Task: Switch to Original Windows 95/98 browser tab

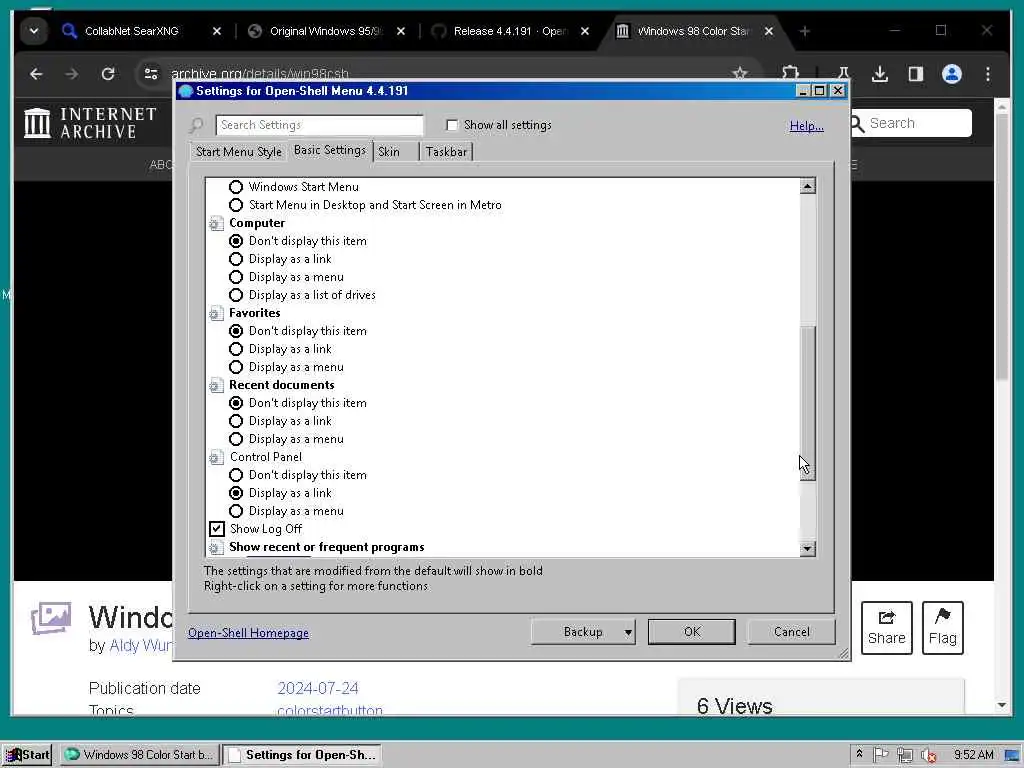Action: pos(325,31)
